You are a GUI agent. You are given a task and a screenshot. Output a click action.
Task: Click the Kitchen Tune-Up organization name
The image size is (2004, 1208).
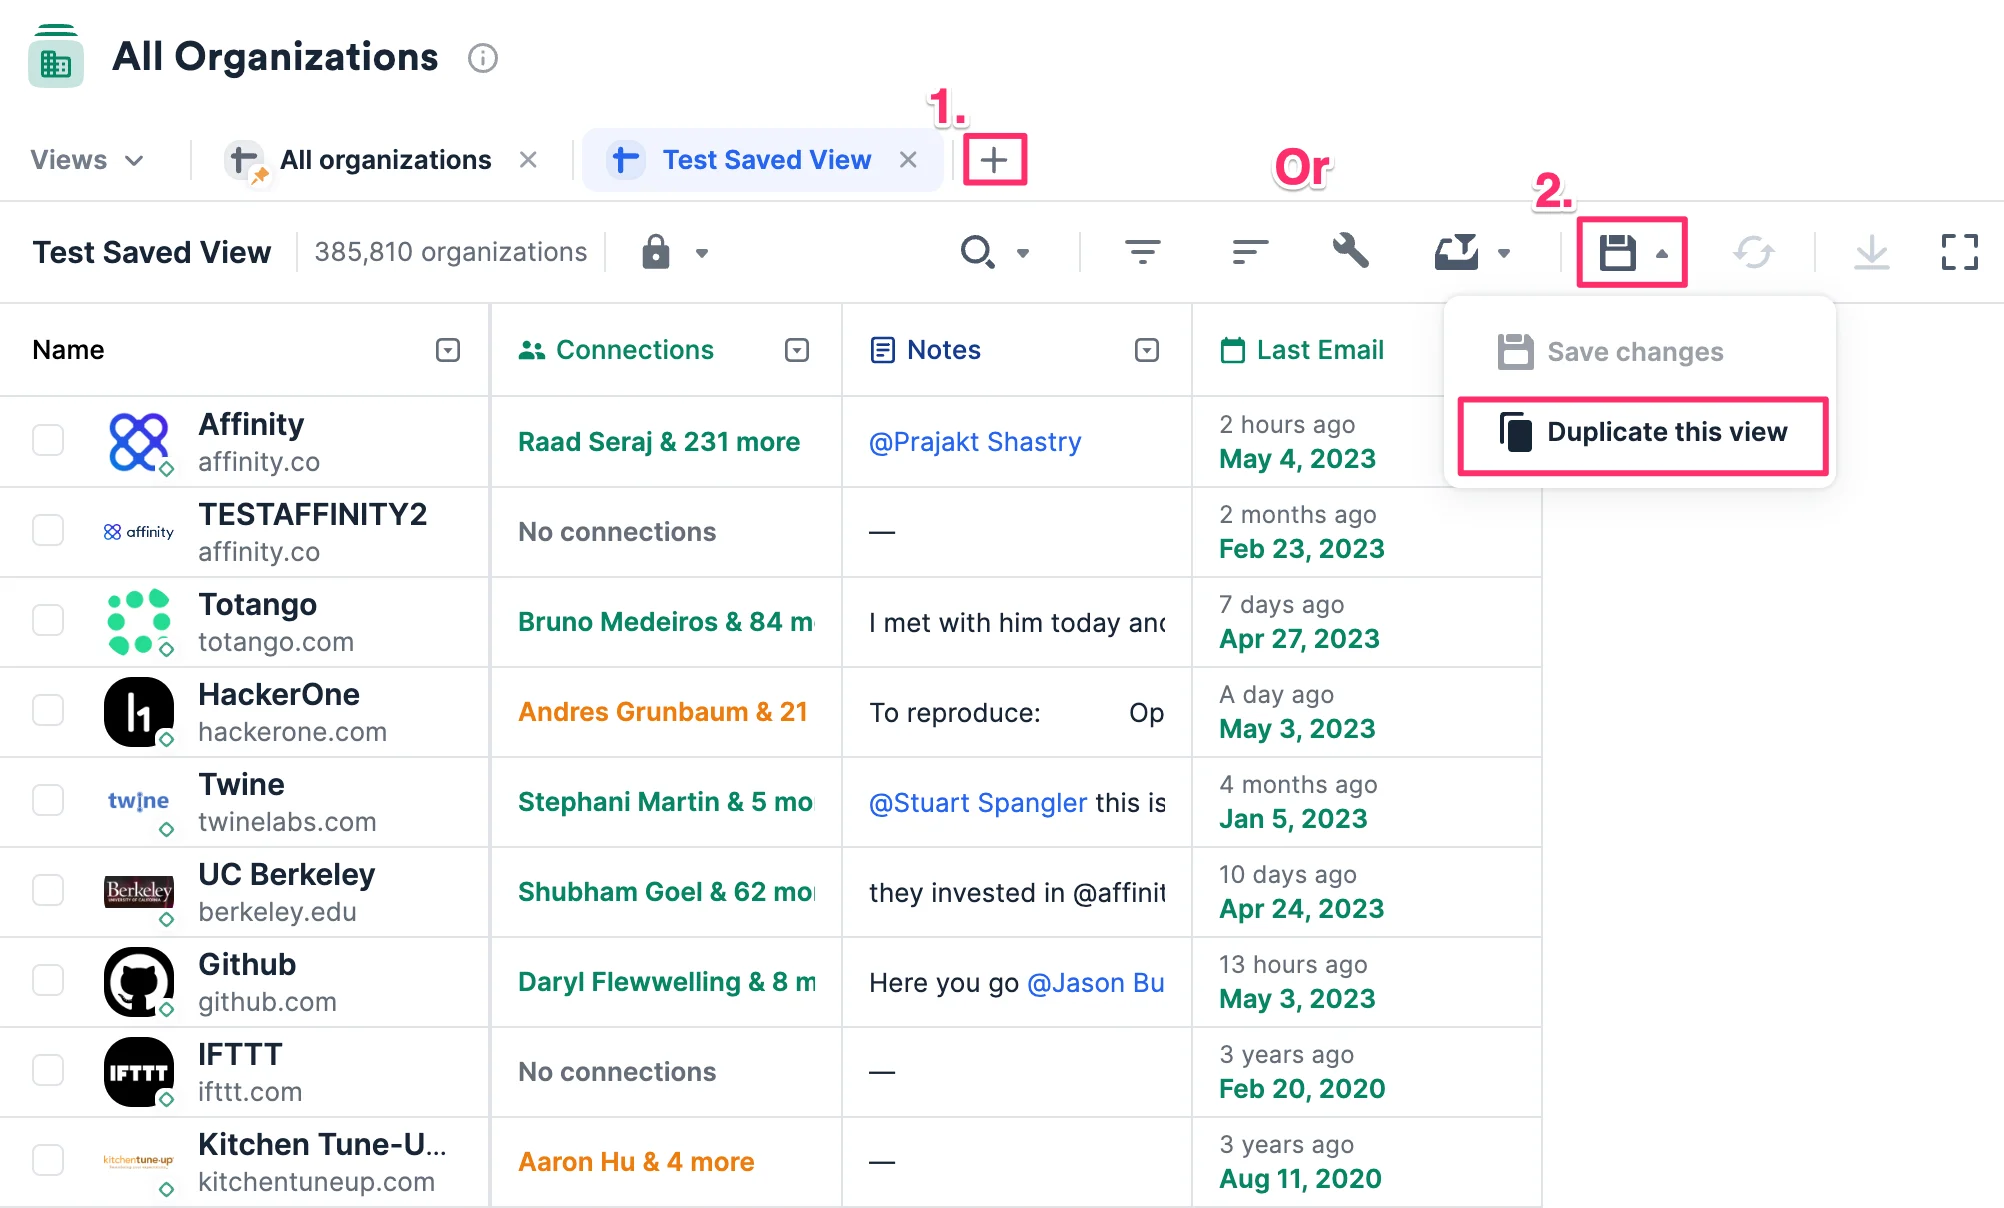322,1144
